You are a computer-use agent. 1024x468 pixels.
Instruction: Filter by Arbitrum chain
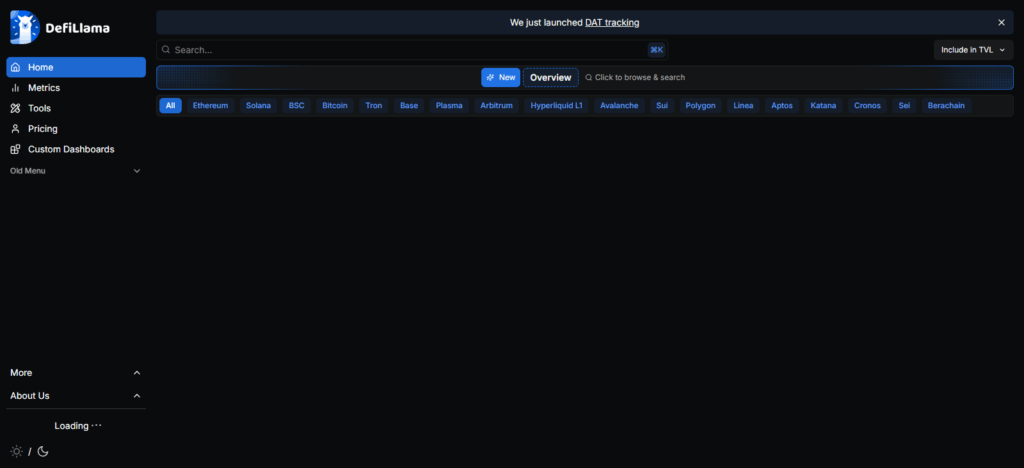[x=497, y=105]
